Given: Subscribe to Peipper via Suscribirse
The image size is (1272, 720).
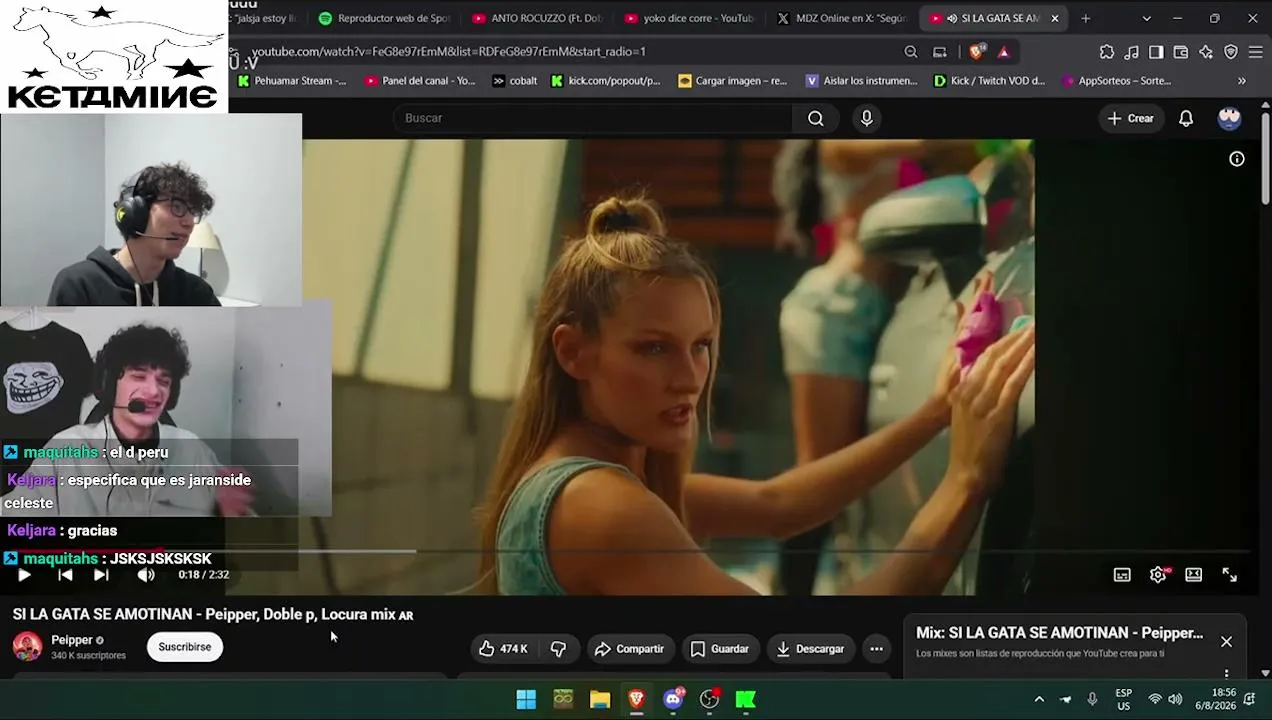Looking at the screenshot, I should click(185, 647).
